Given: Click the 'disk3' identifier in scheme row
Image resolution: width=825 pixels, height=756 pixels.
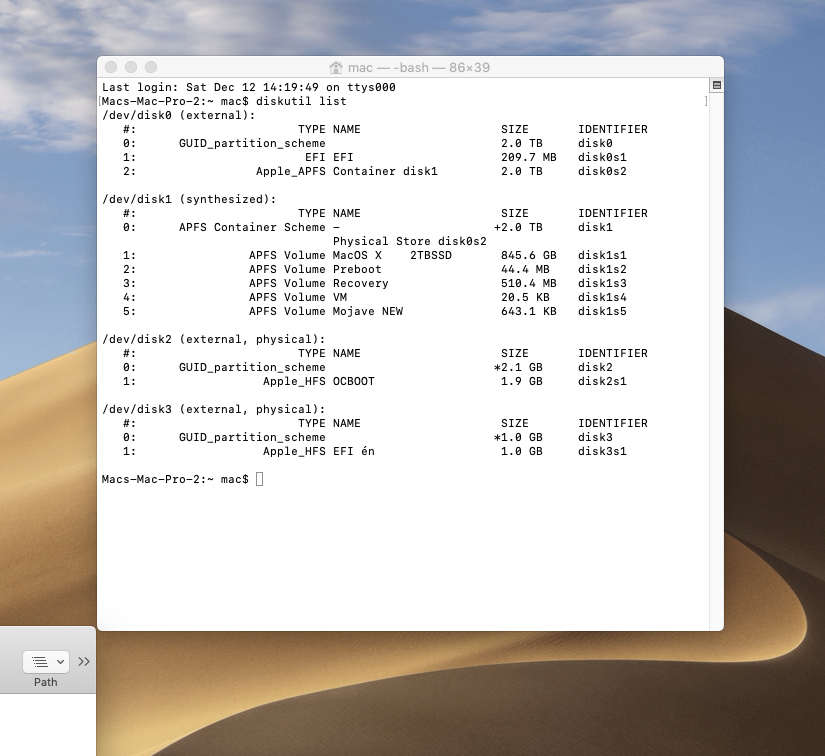Looking at the screenshot, I should click(596, 437).
